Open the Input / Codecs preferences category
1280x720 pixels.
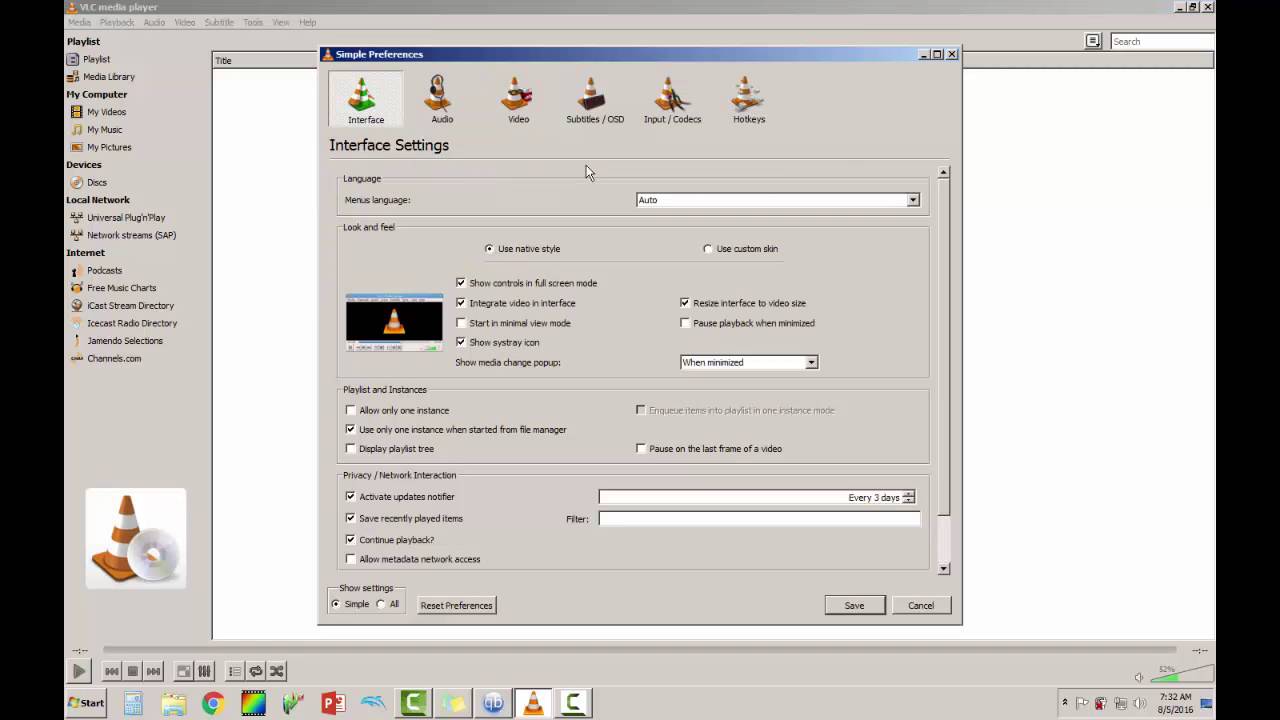point(672,99)
